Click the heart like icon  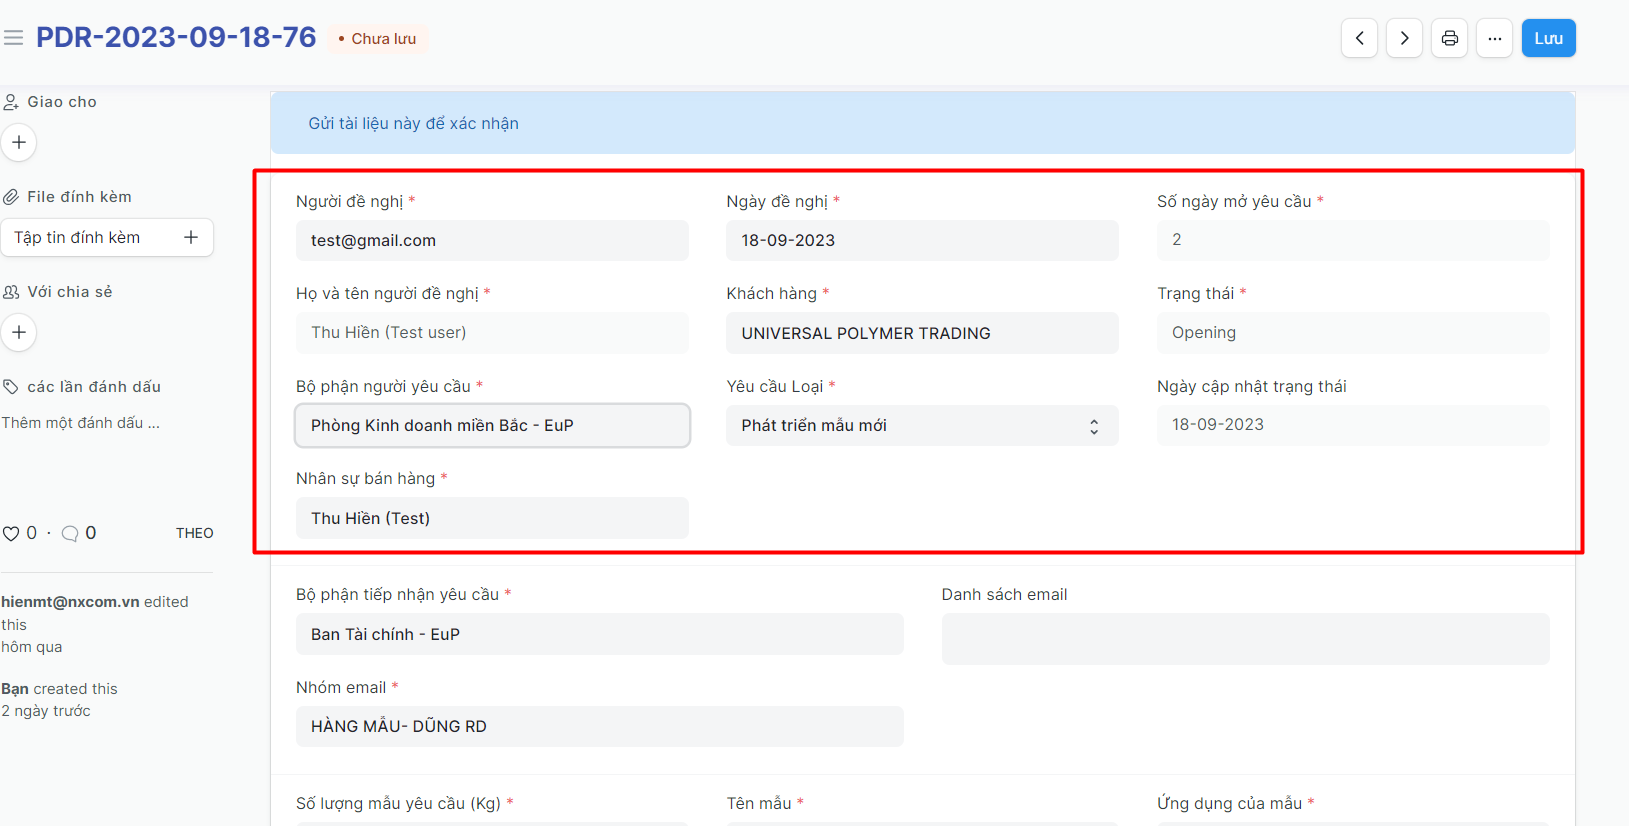[11, 534]
